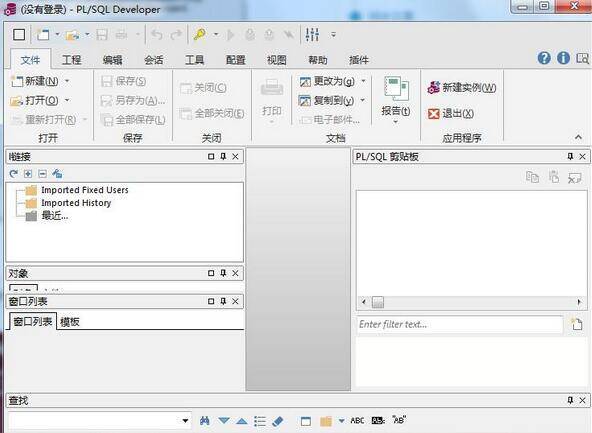The image size is (592, 433).
Task: Click the magnifier search icon beside info icon
Action: pos(582,58)
